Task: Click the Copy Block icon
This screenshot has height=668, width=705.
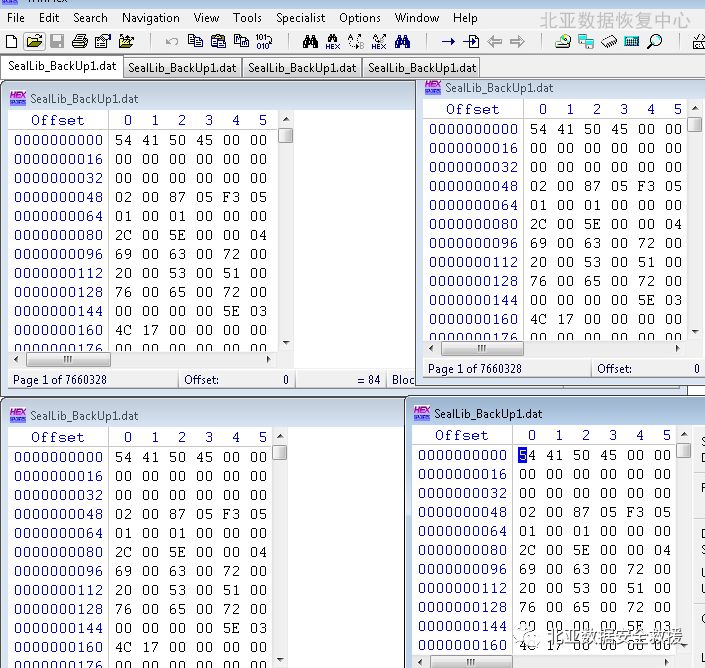Action: [195, 41]
